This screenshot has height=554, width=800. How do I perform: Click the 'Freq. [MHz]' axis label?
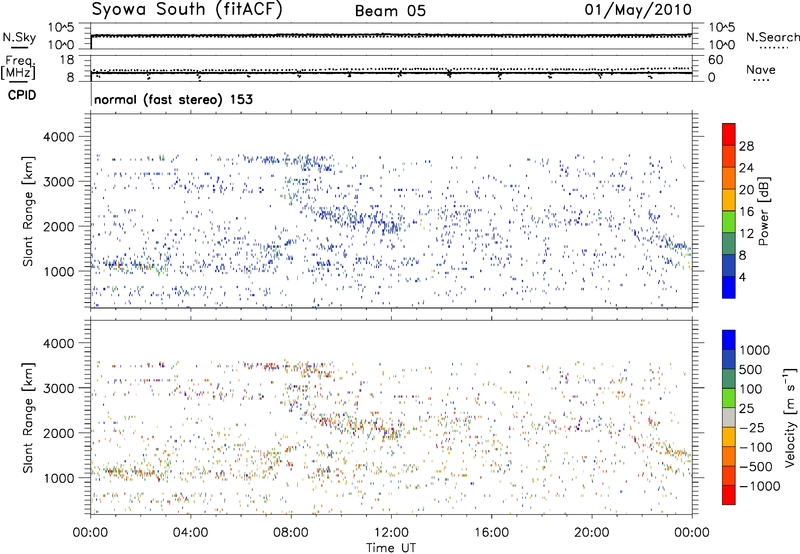18,68
